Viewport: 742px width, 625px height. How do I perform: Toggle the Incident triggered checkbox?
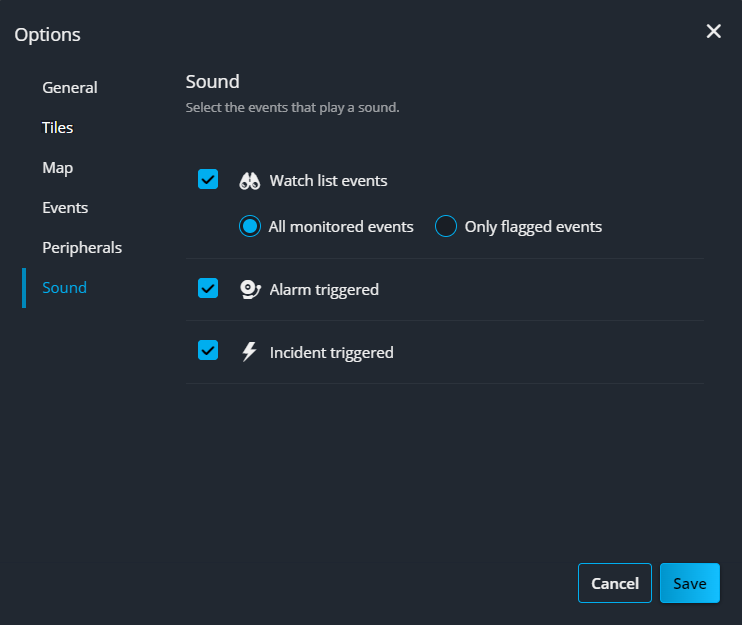coord(208,351)
